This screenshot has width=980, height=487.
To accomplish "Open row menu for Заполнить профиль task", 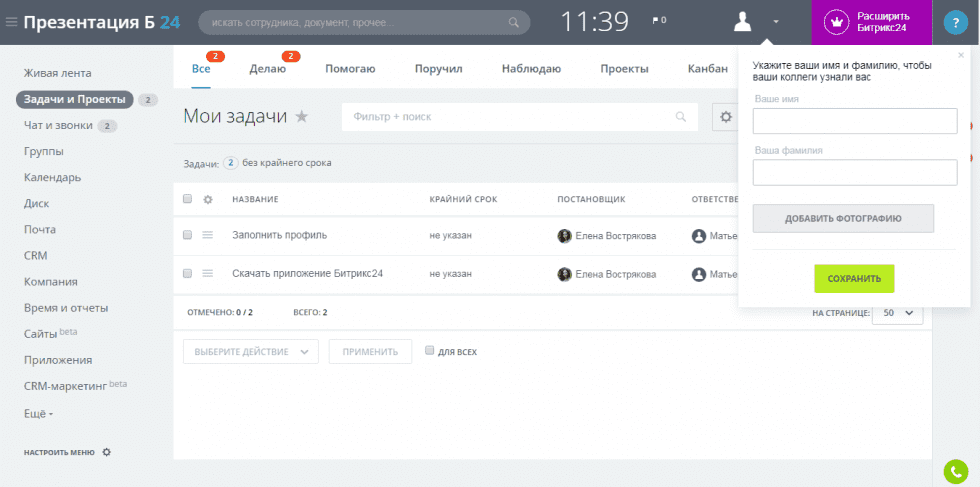I will [208, 235].
